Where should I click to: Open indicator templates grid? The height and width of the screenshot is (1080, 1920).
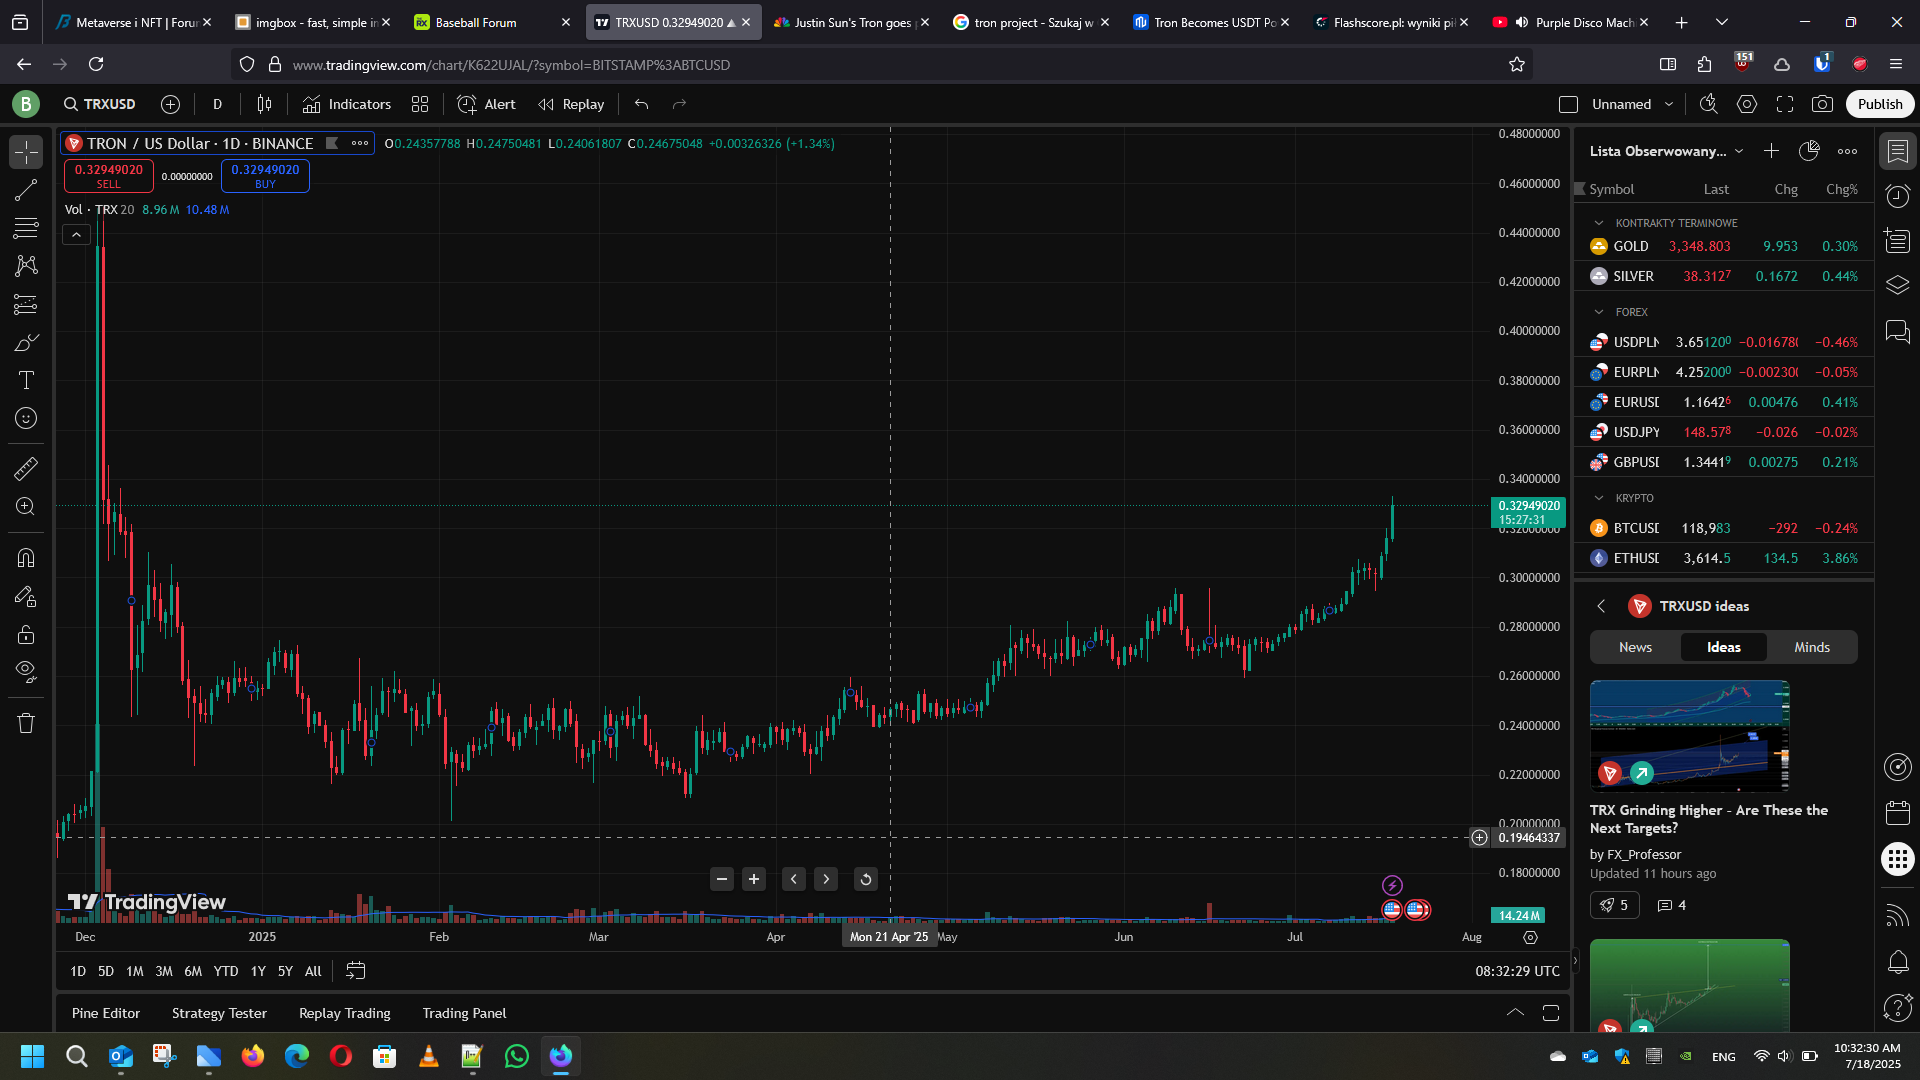420,104
